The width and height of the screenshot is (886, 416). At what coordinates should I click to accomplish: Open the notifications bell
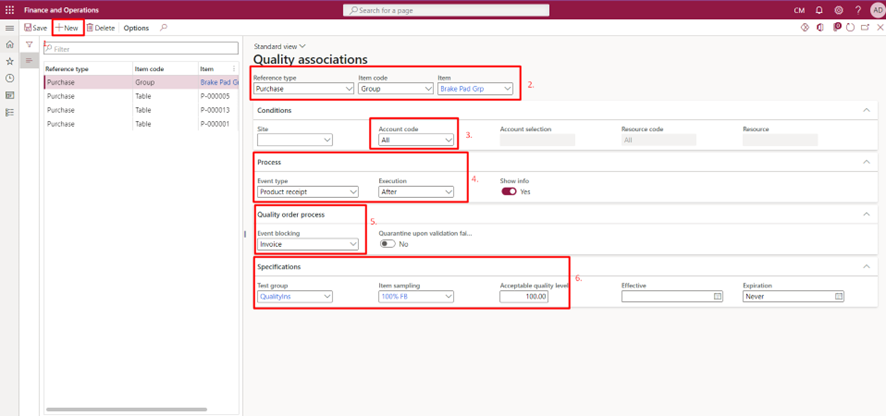click(819, 10)
